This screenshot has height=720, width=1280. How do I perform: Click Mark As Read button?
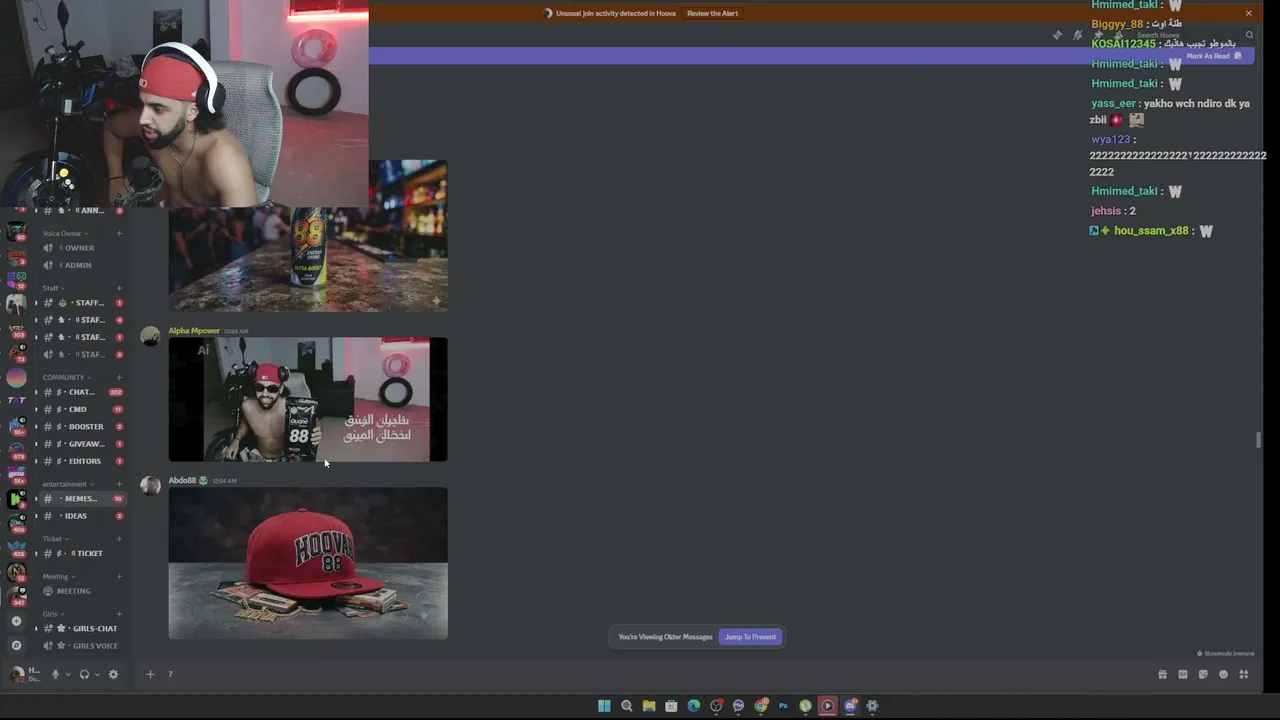1213,56
